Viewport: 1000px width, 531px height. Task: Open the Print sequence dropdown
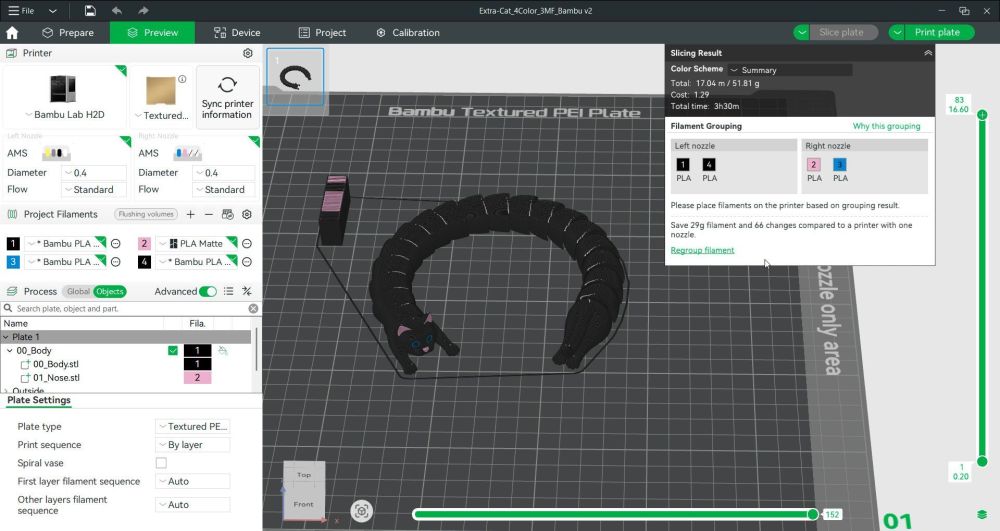click(x=193, y=445)
